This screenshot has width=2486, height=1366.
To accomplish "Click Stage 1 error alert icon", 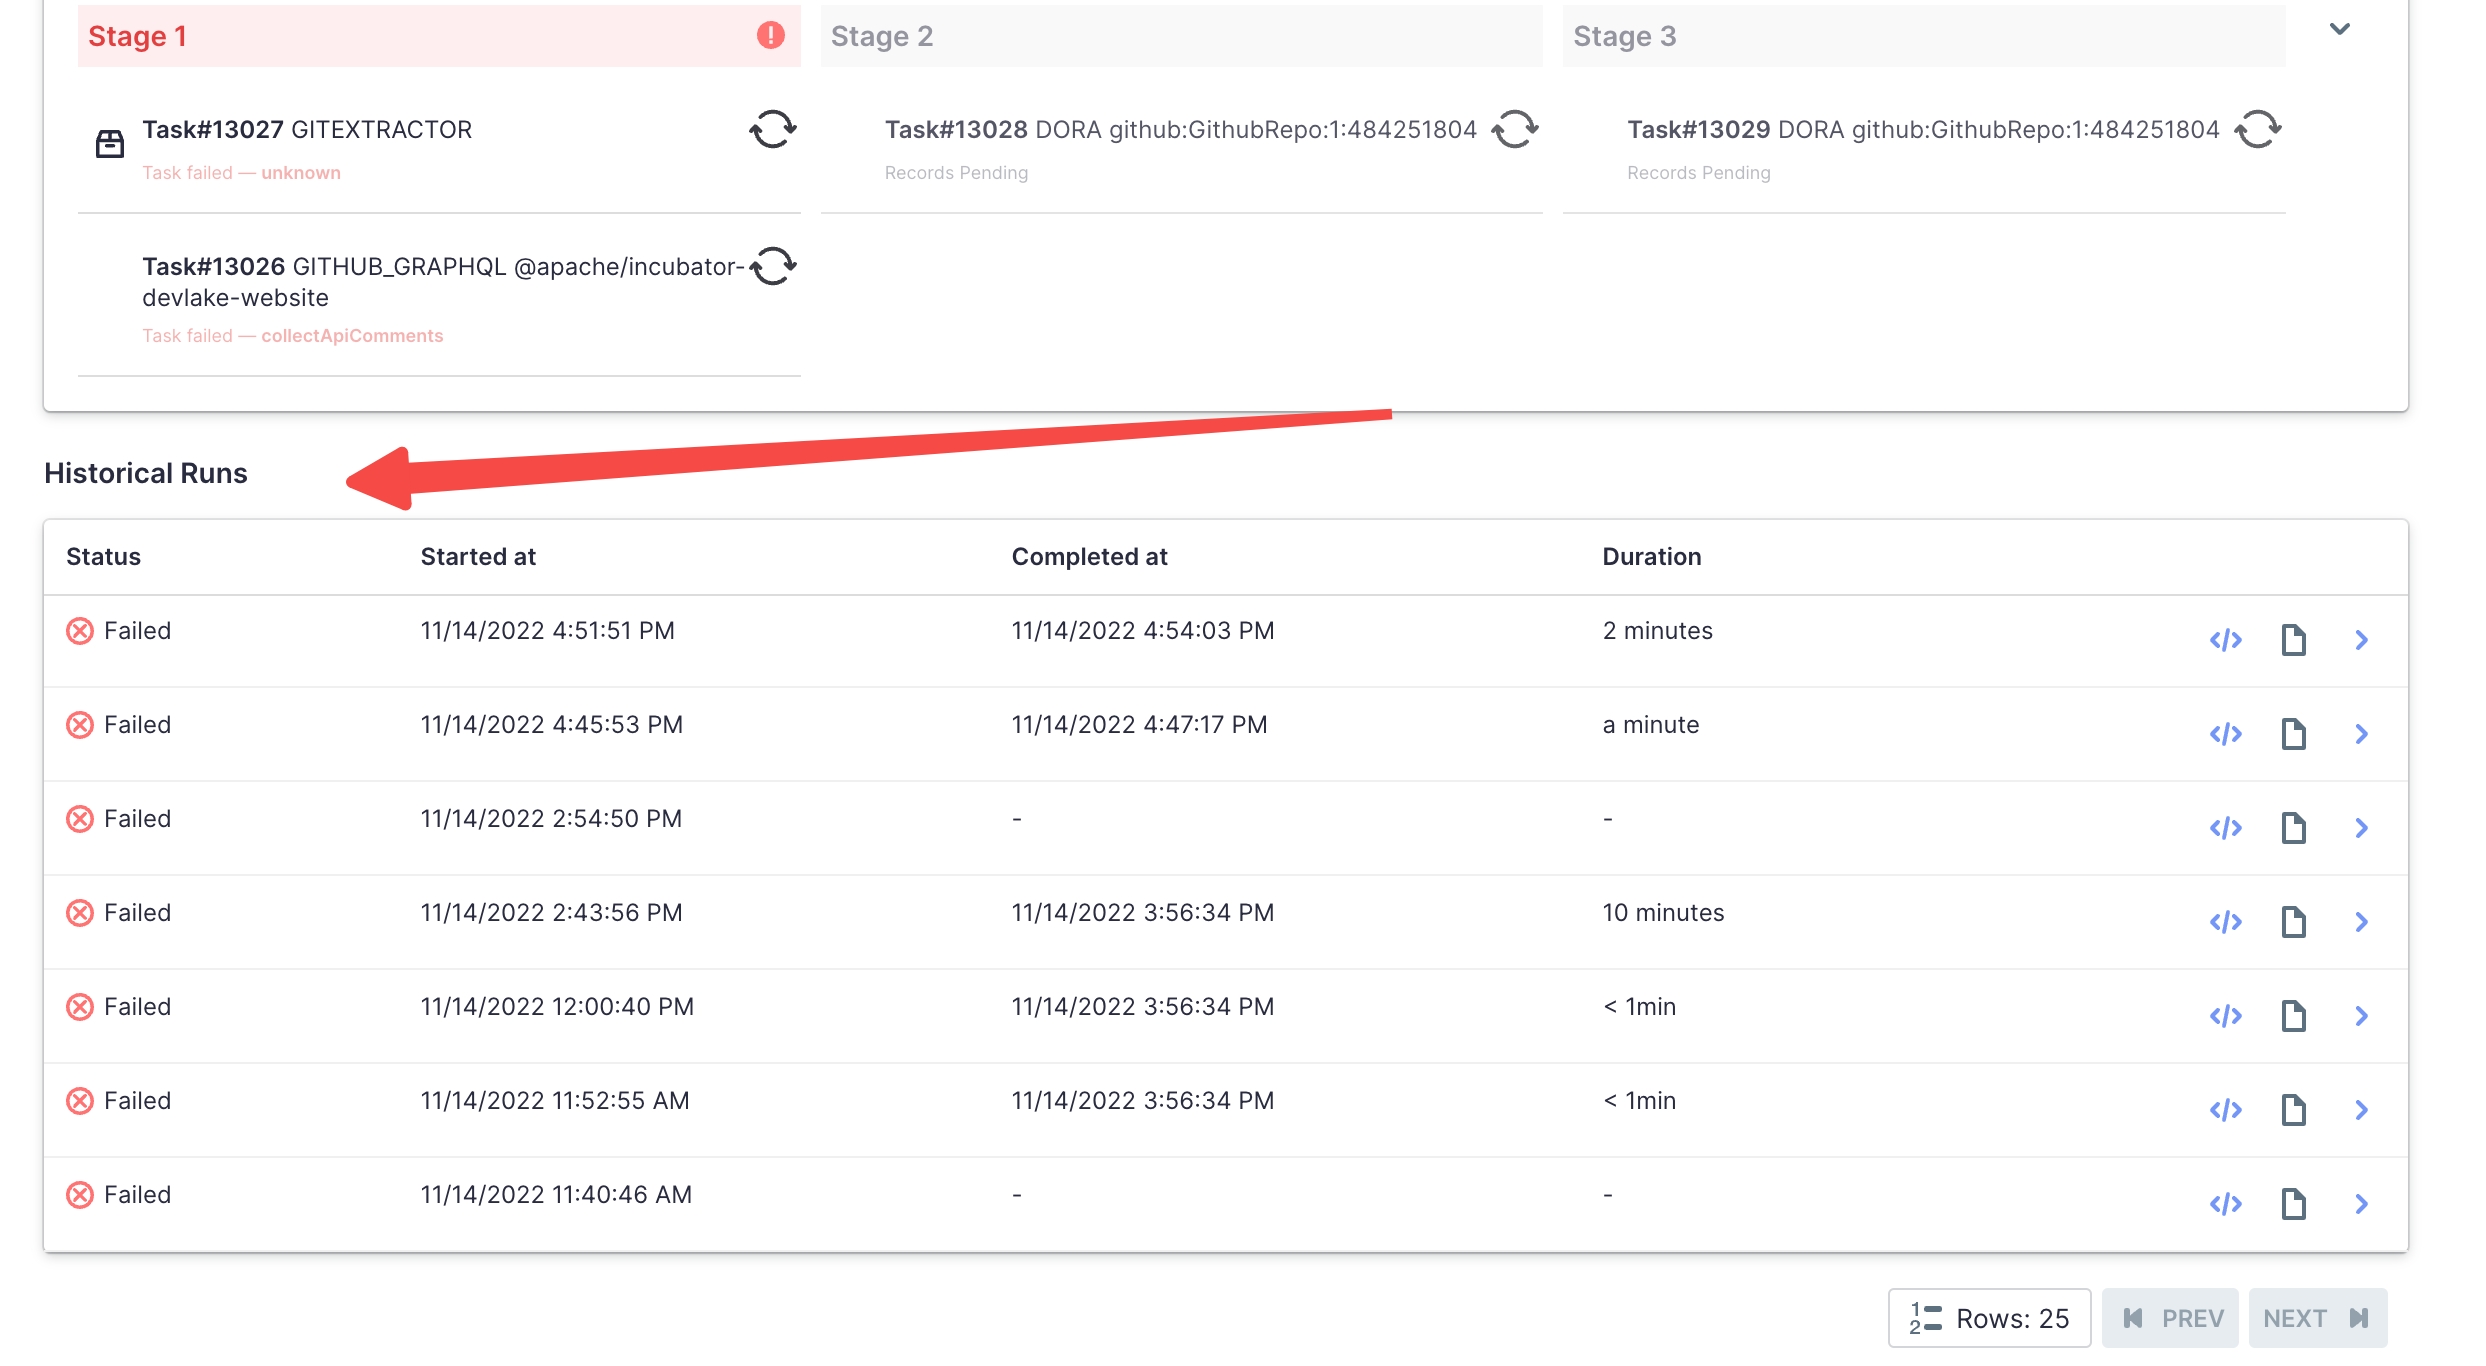I will [x=770, y=36].
